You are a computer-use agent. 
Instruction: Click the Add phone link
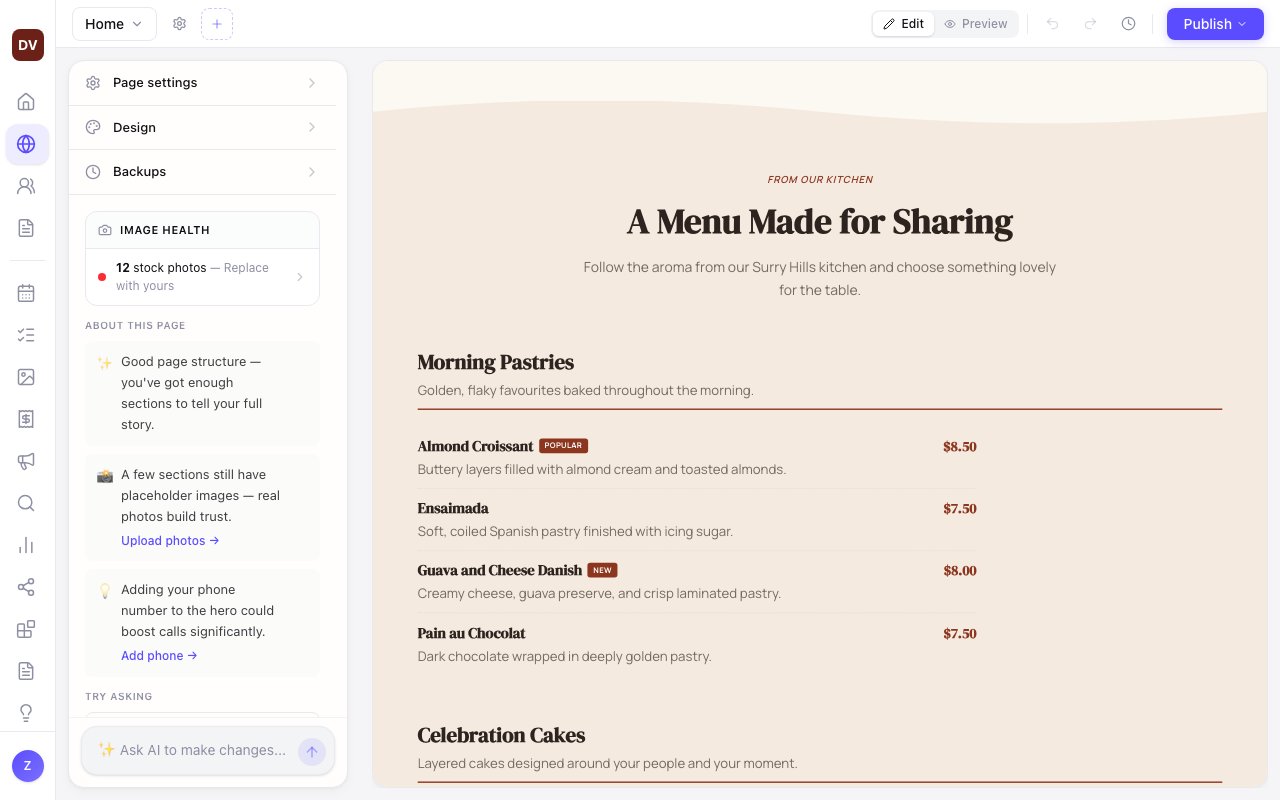pyautogui.click(x=159, y=656)
